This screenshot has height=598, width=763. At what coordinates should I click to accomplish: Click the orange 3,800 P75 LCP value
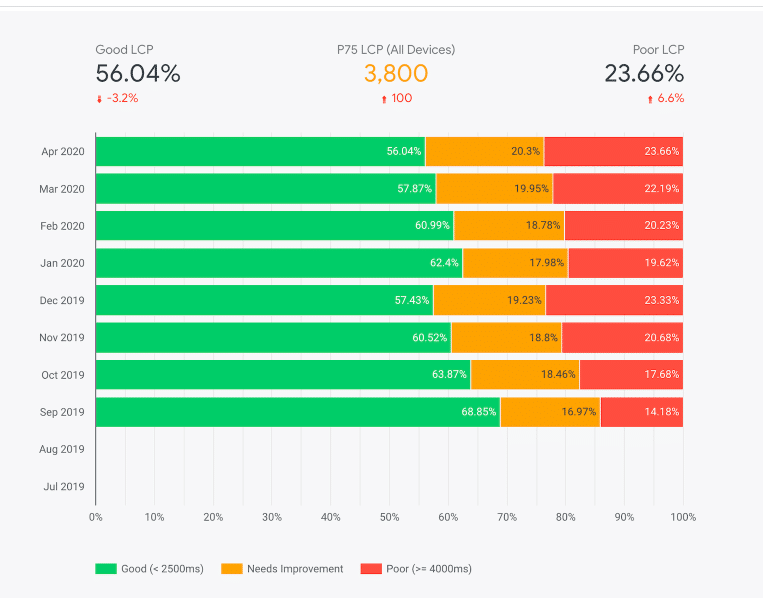pyautogui.click(x=396, y=73)
